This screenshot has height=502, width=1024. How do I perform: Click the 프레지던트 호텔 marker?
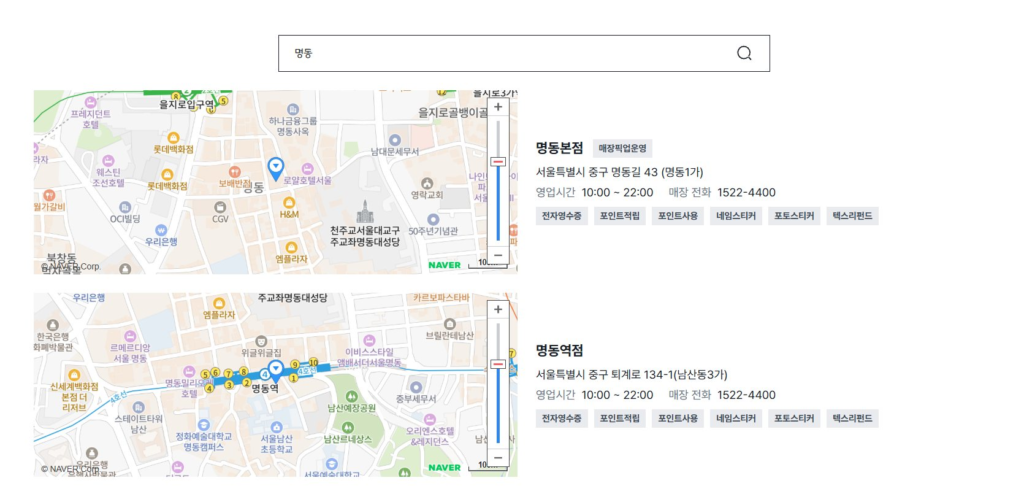coord(91,102)
